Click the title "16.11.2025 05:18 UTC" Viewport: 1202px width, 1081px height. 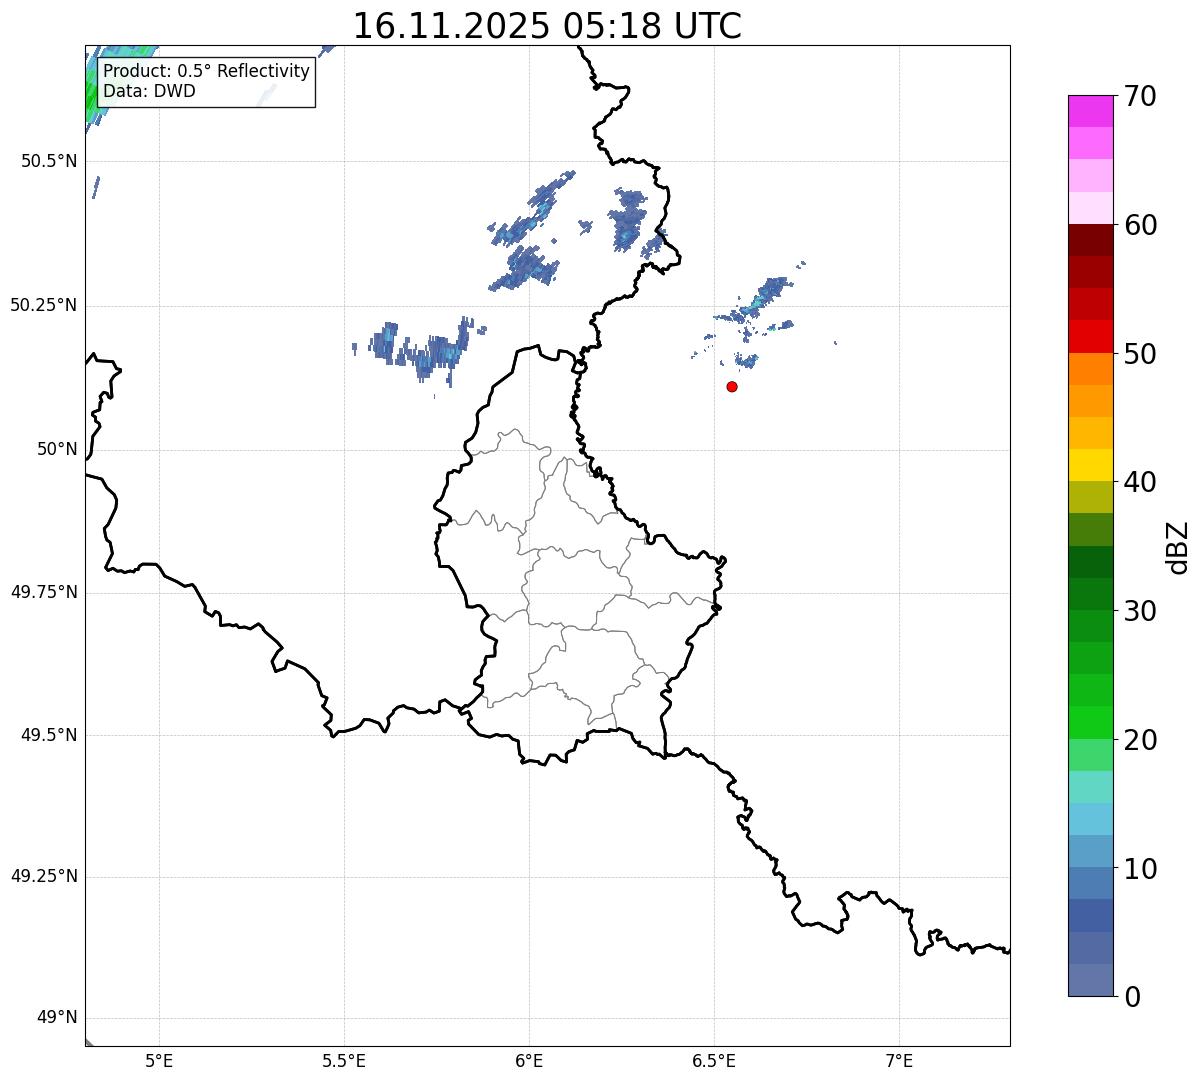pyautogui.click(x=547, y=26)
